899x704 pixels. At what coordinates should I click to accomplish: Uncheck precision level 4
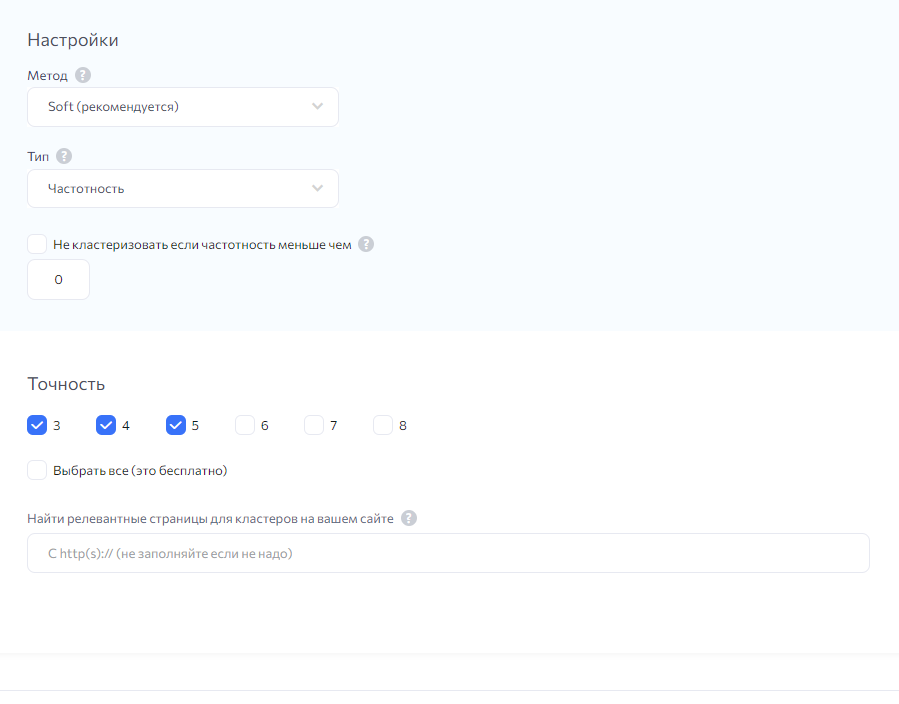pos(106,425)
